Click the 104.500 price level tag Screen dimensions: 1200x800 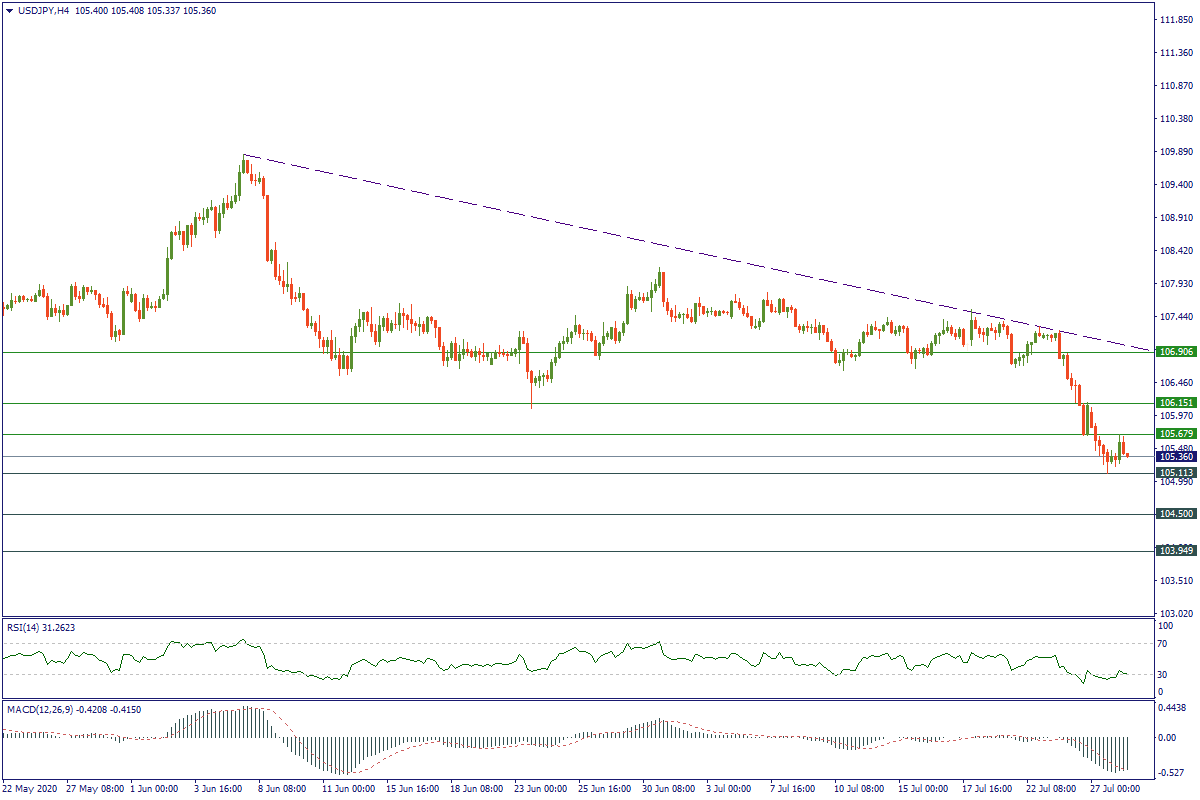pos(1175,514)
